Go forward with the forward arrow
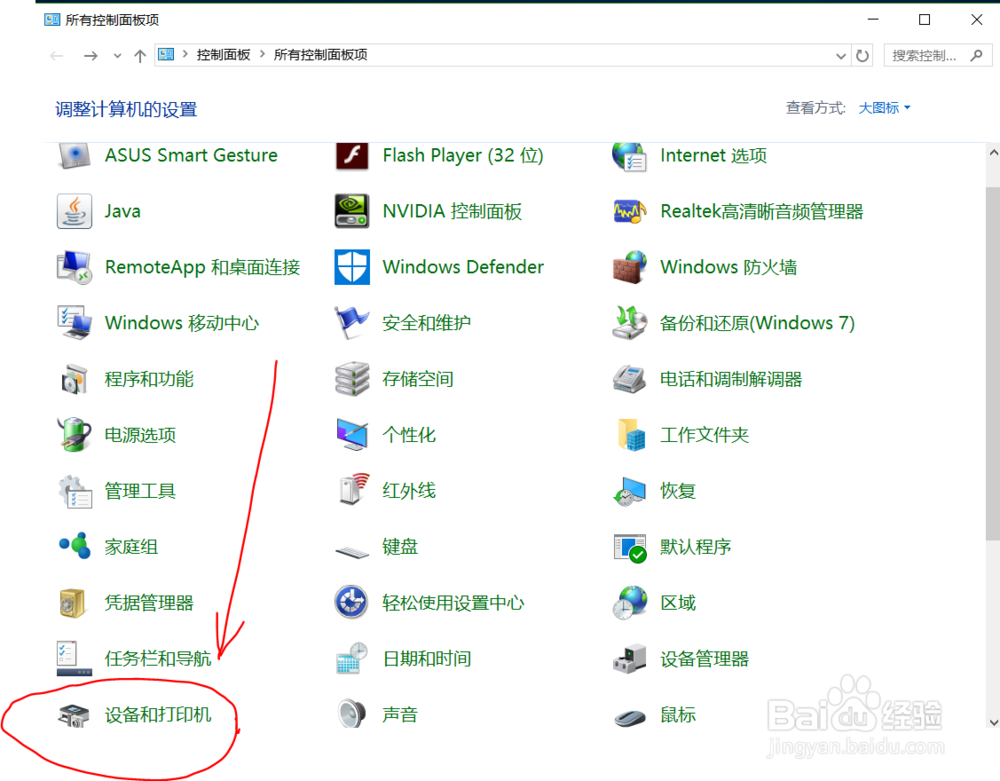Image resolution: width=1000 pixels, height=781 pixels. pos(91,55)
